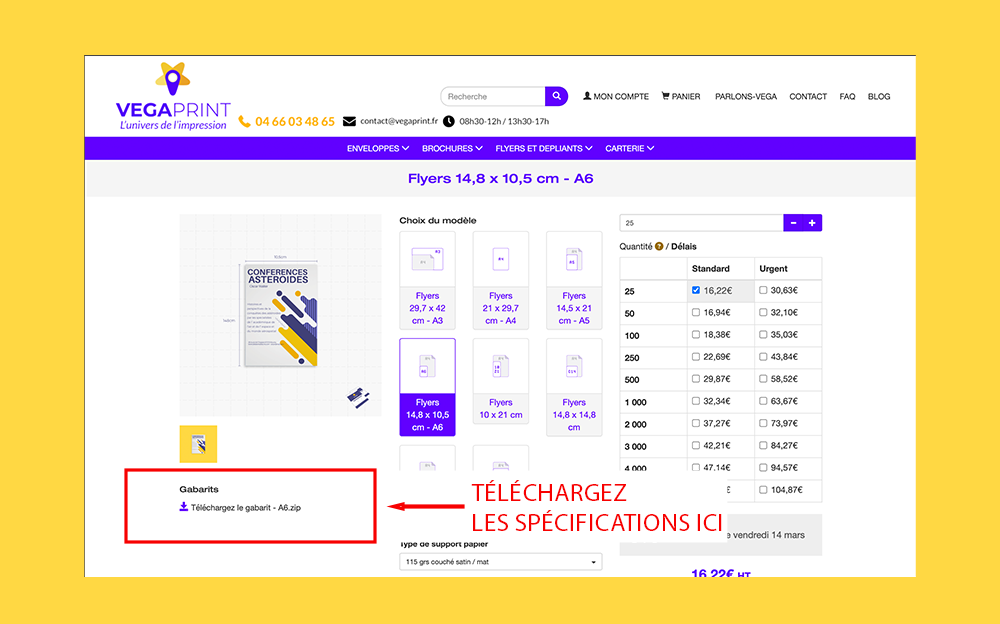1000x624 pixels.
Task: Check Urgent 104,87€ option
Action: tap(763, 490)
